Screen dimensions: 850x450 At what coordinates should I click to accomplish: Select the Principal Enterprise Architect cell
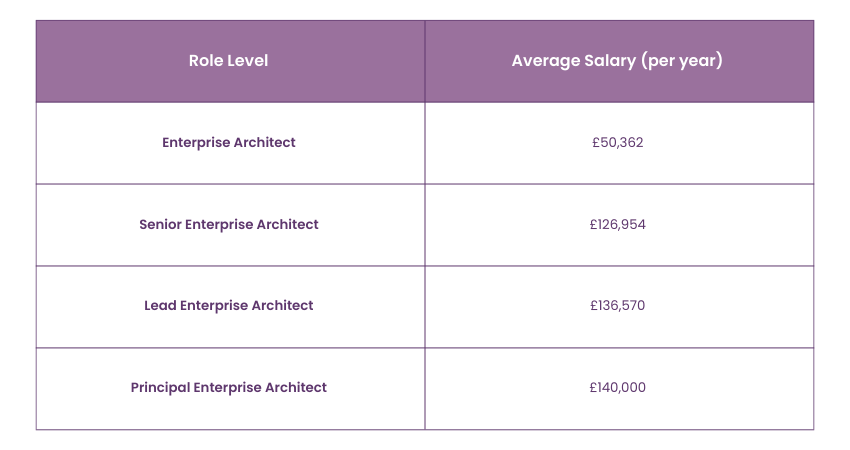[228, 387]
